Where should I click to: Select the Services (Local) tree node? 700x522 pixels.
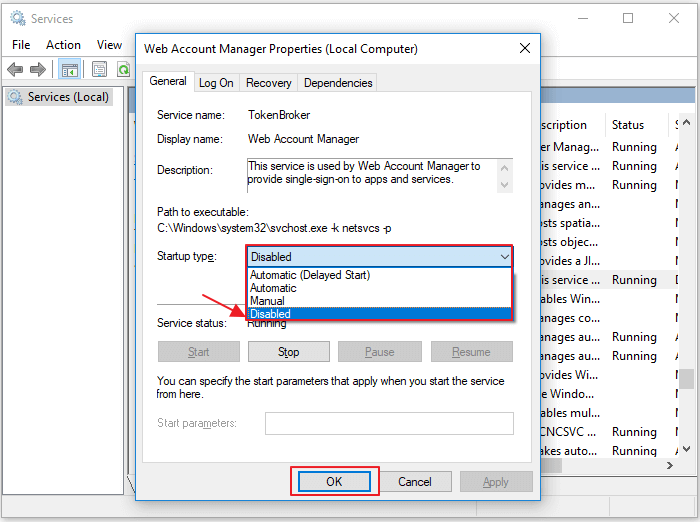click(x=68, y=97)
